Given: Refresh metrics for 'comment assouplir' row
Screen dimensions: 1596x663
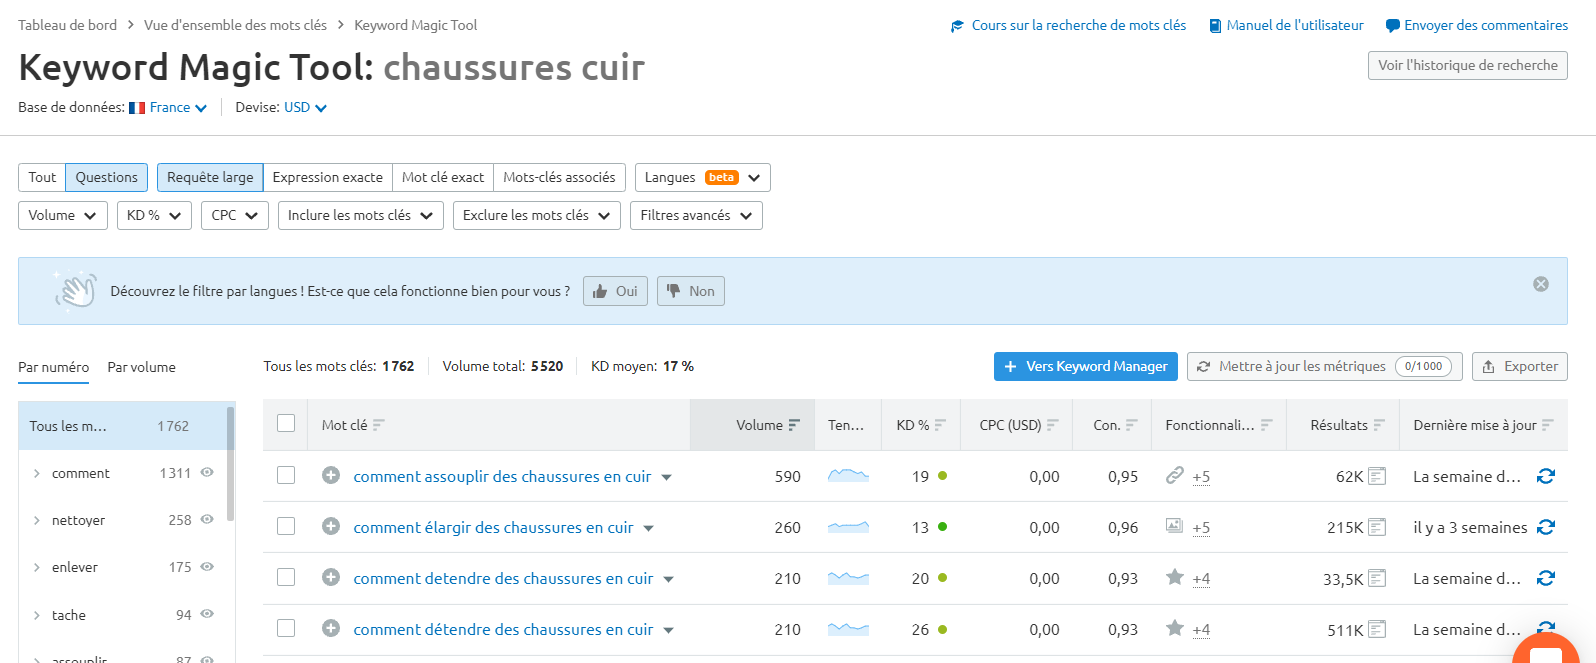Looking at the screenshot, I should click(x=1546, y=476).
